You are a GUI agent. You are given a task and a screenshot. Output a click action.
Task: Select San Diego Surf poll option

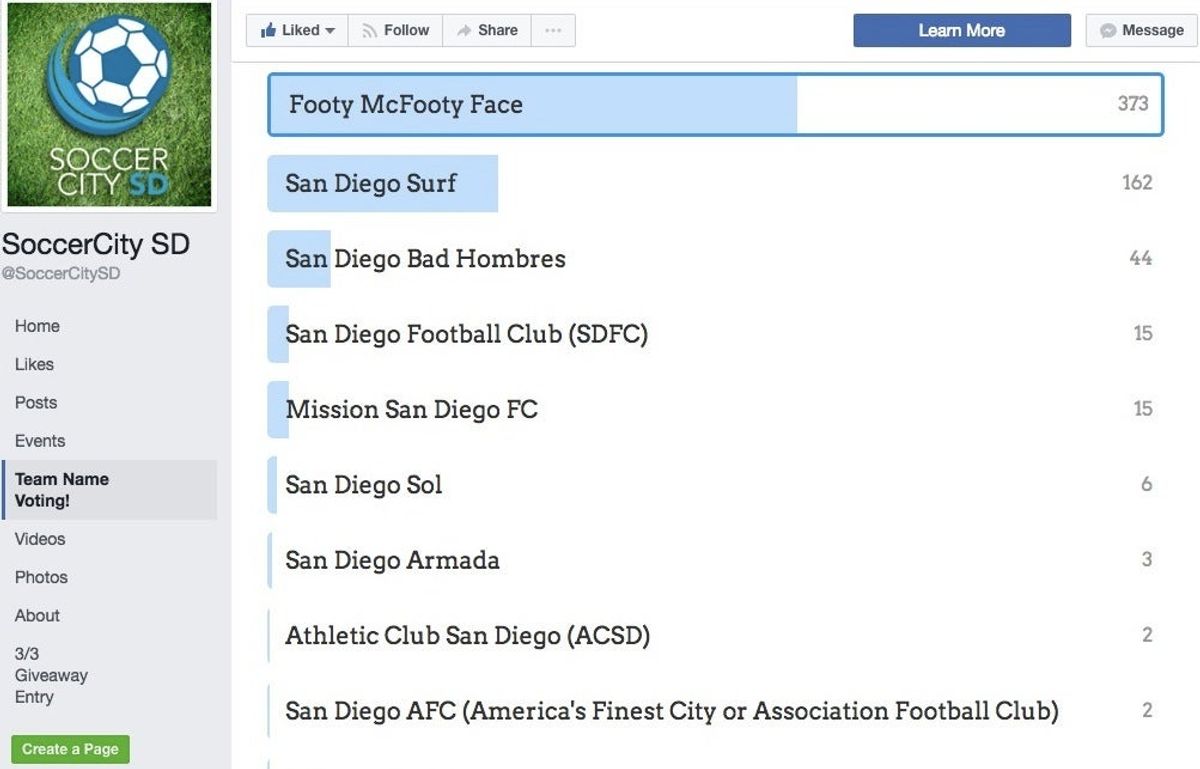[715, 183]
